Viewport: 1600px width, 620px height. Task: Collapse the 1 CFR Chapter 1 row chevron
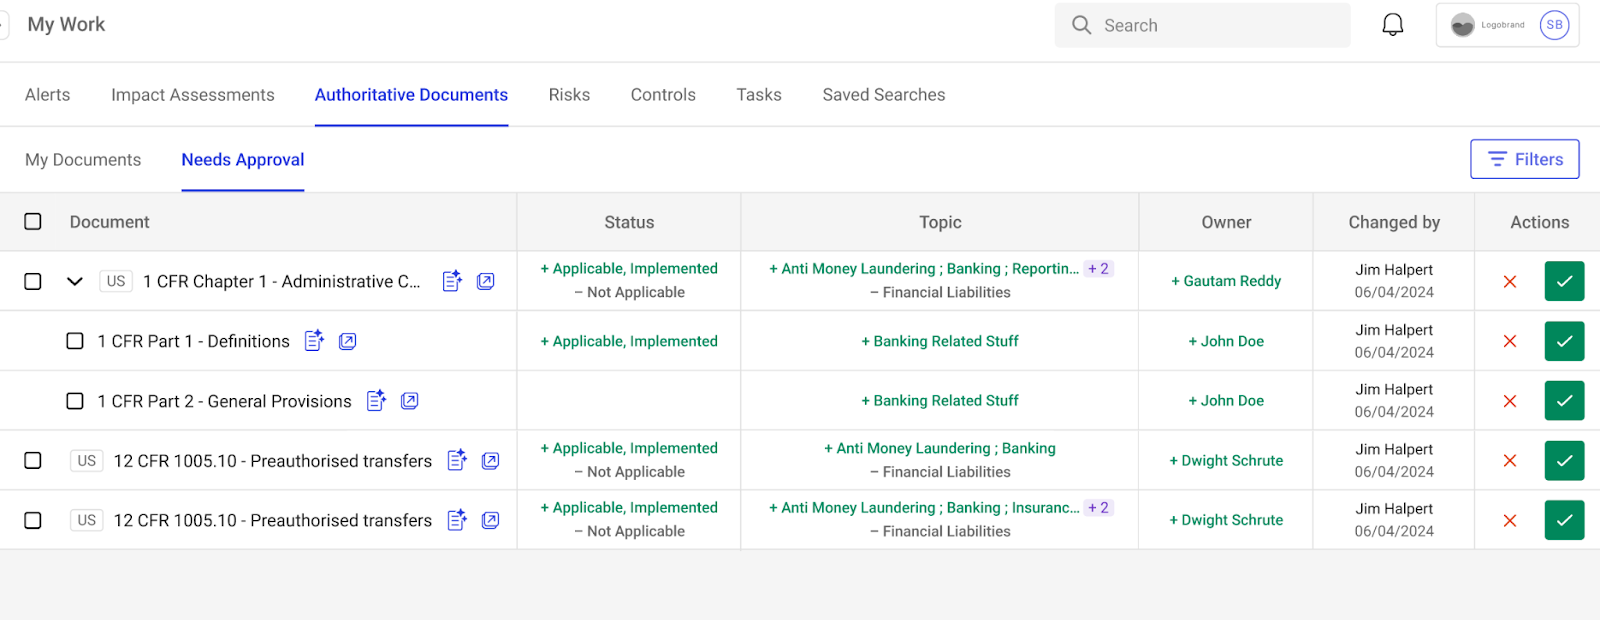75,282
